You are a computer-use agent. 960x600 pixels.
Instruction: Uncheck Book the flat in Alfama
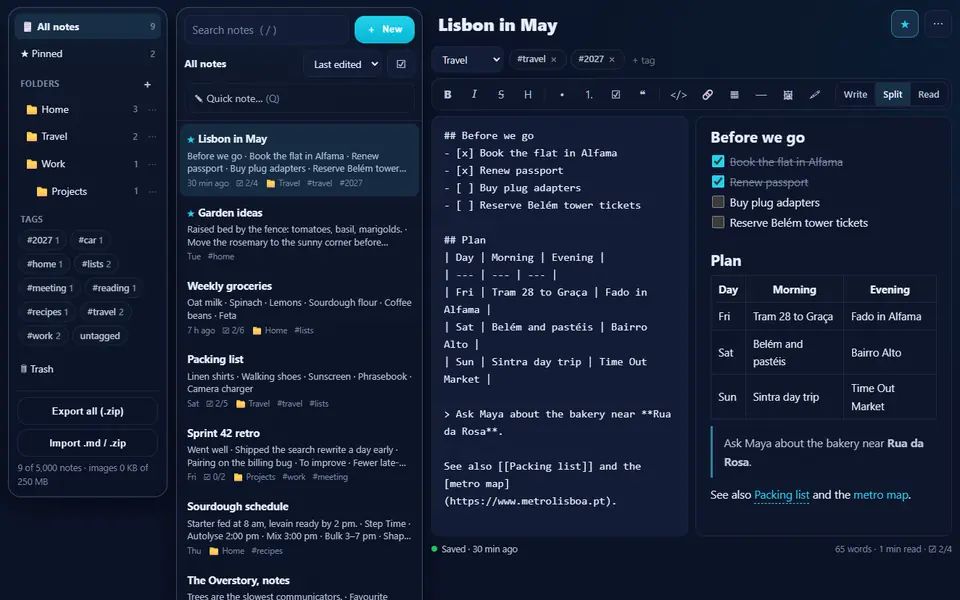click(718, 162)
